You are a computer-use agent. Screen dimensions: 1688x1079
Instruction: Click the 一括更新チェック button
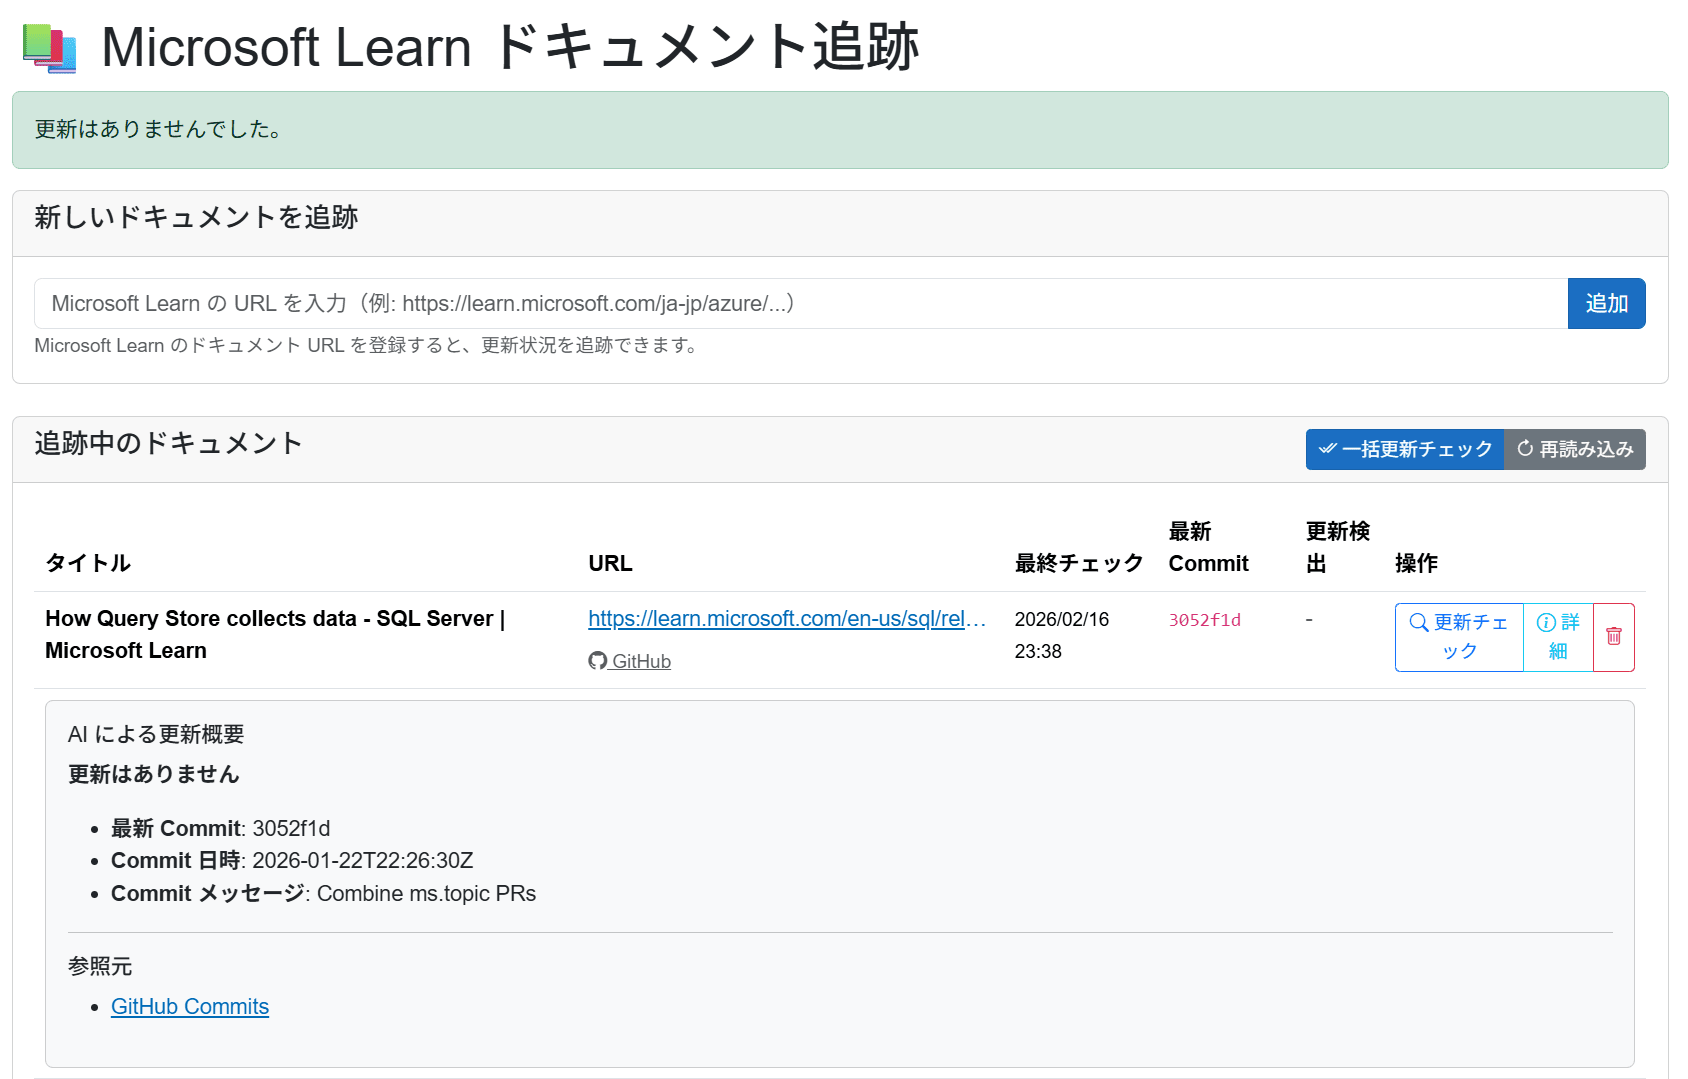click(1405, 449)
